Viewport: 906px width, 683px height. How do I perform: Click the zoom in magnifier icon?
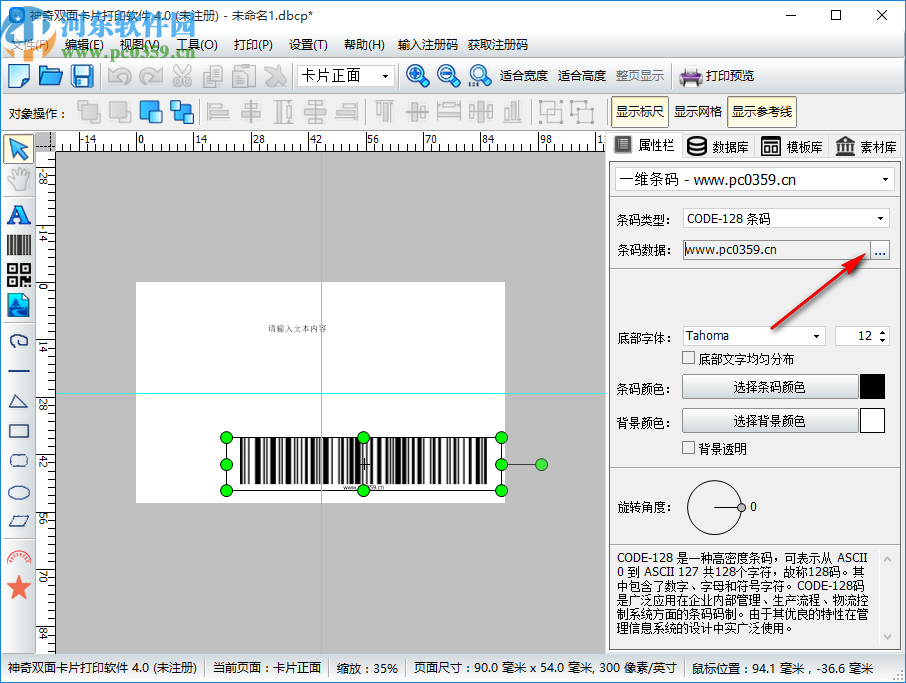click(417, 76)
